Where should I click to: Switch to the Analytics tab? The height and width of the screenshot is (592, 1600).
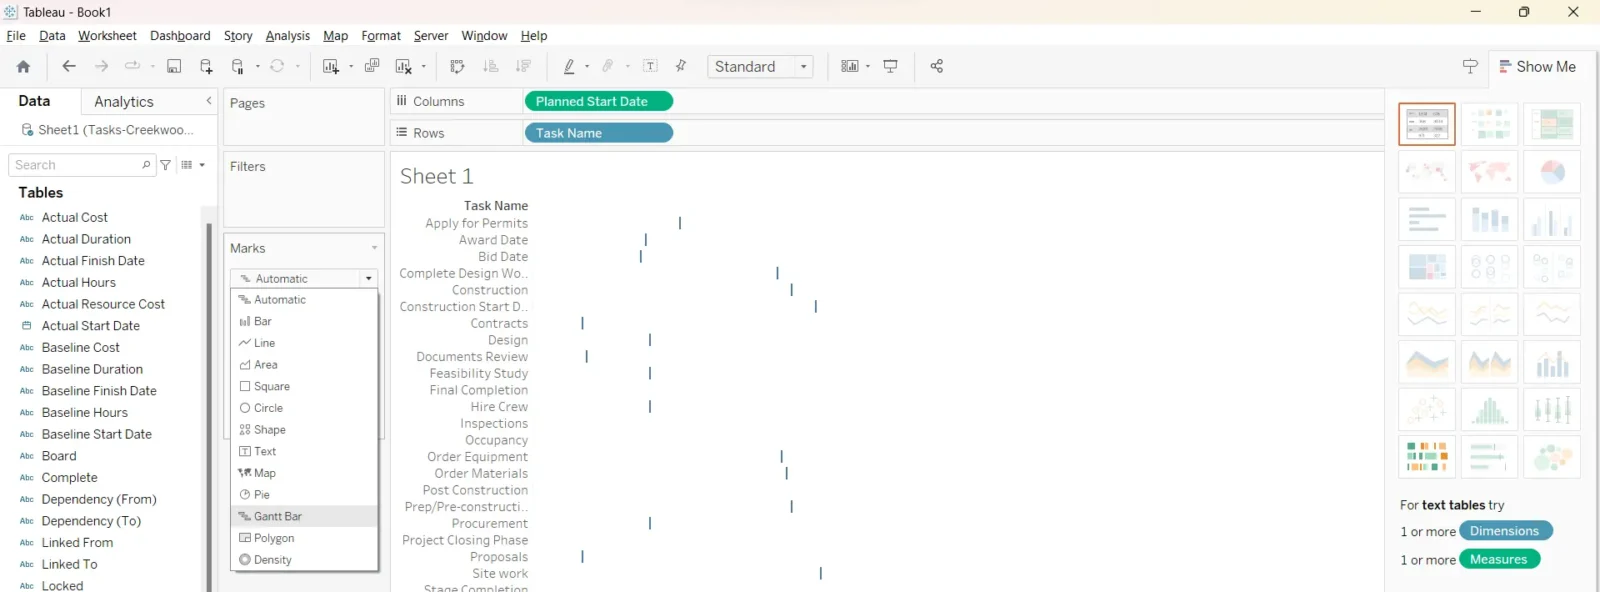(x=124, y=102)
